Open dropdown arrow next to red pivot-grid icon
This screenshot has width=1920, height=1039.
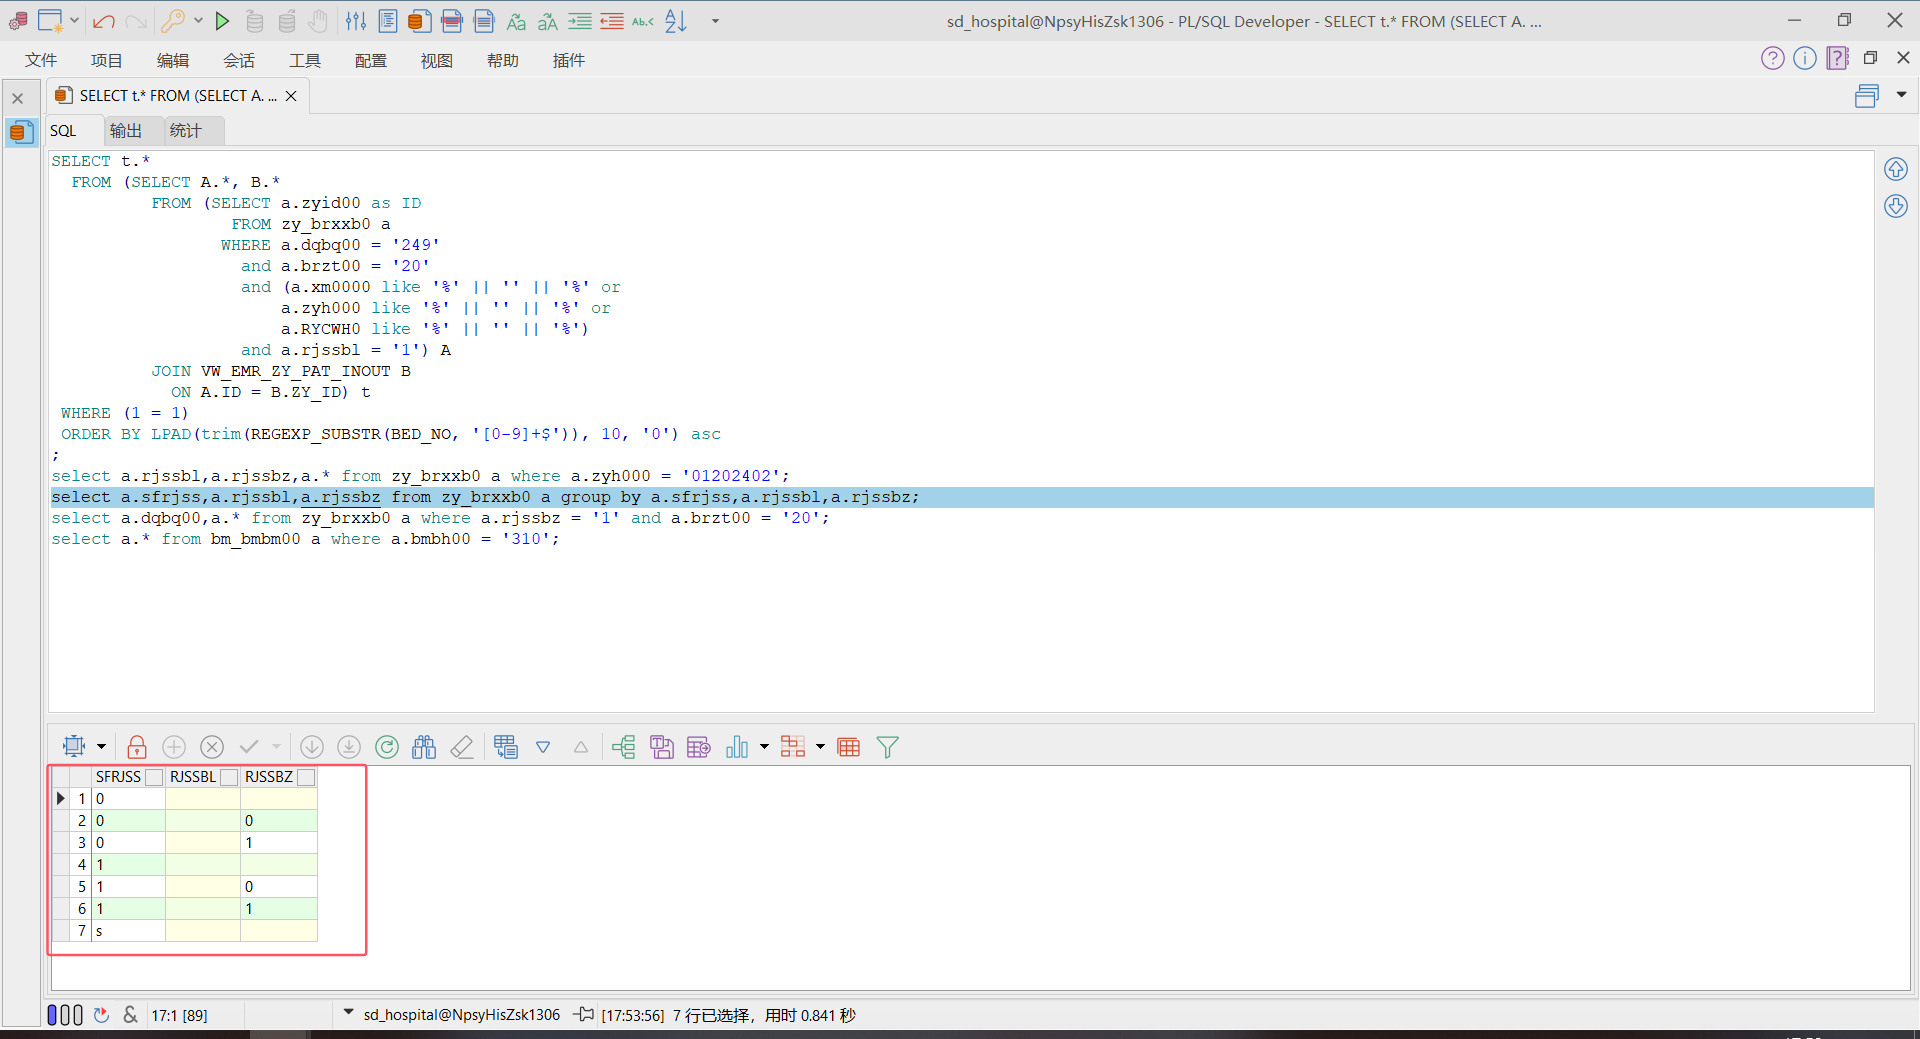coord(820,747)
